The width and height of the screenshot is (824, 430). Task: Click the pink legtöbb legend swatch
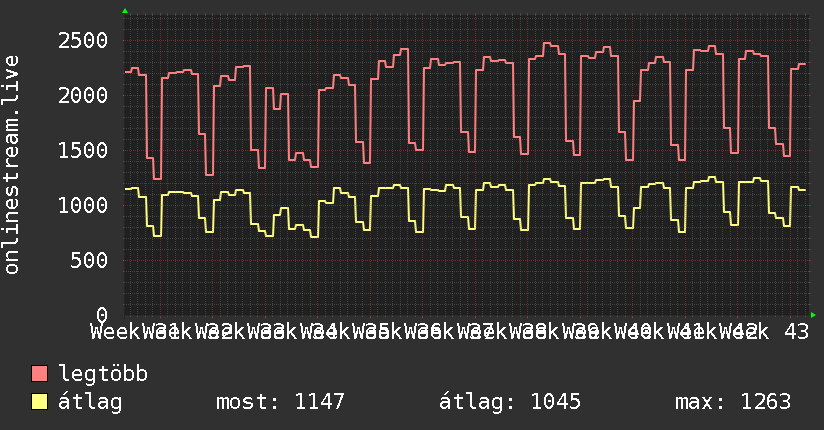click(x=39, y=374)
